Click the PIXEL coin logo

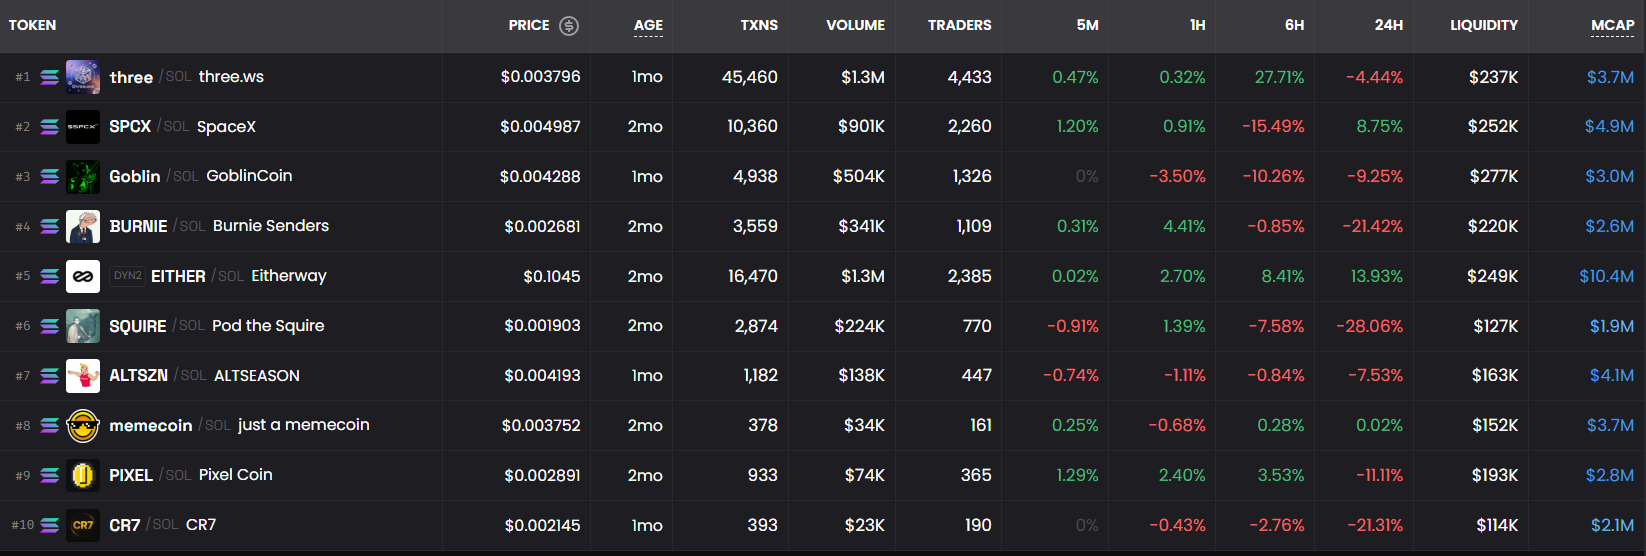click(x=83, y=476)
